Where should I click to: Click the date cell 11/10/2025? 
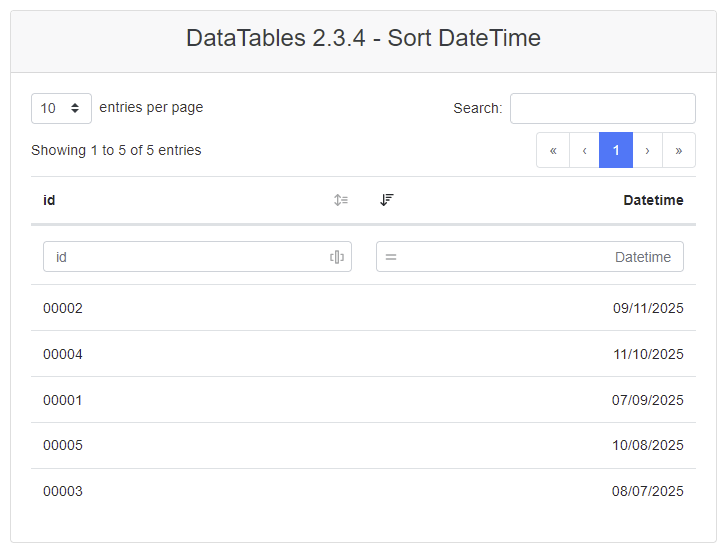pyautogui.click(x=648, y=354)
